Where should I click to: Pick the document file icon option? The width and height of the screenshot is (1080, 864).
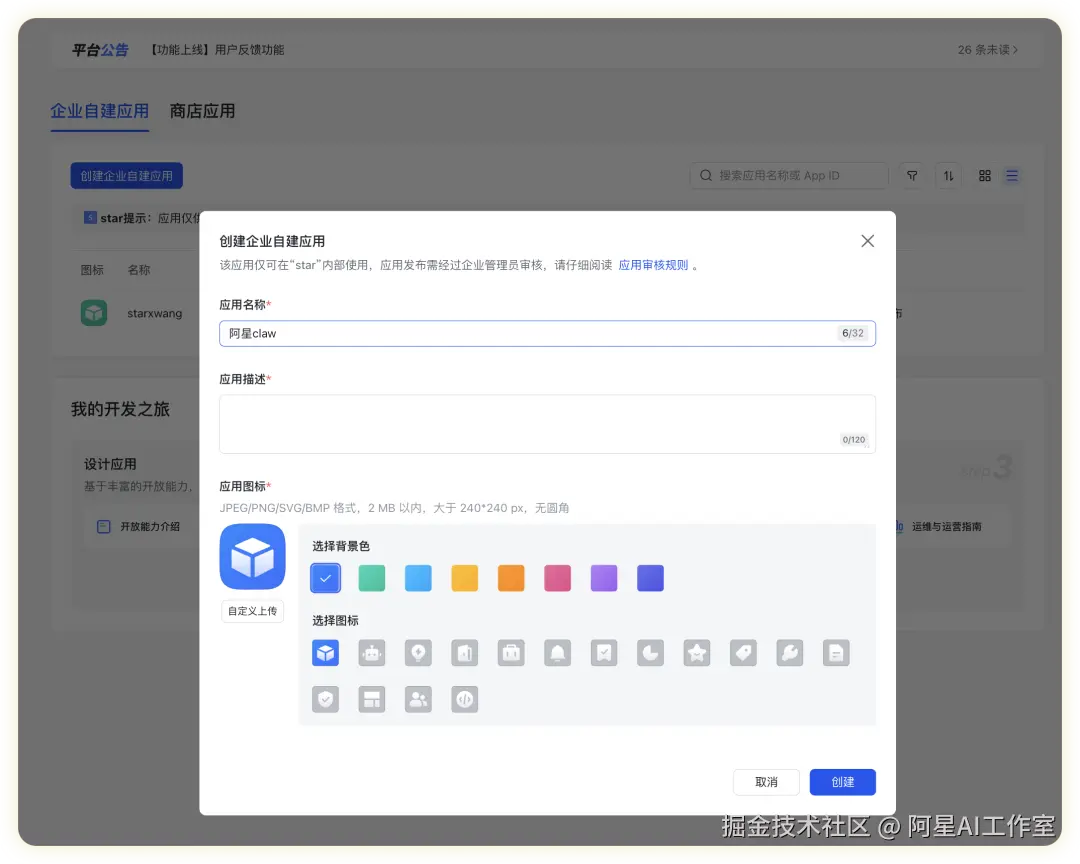coord(836,652)
